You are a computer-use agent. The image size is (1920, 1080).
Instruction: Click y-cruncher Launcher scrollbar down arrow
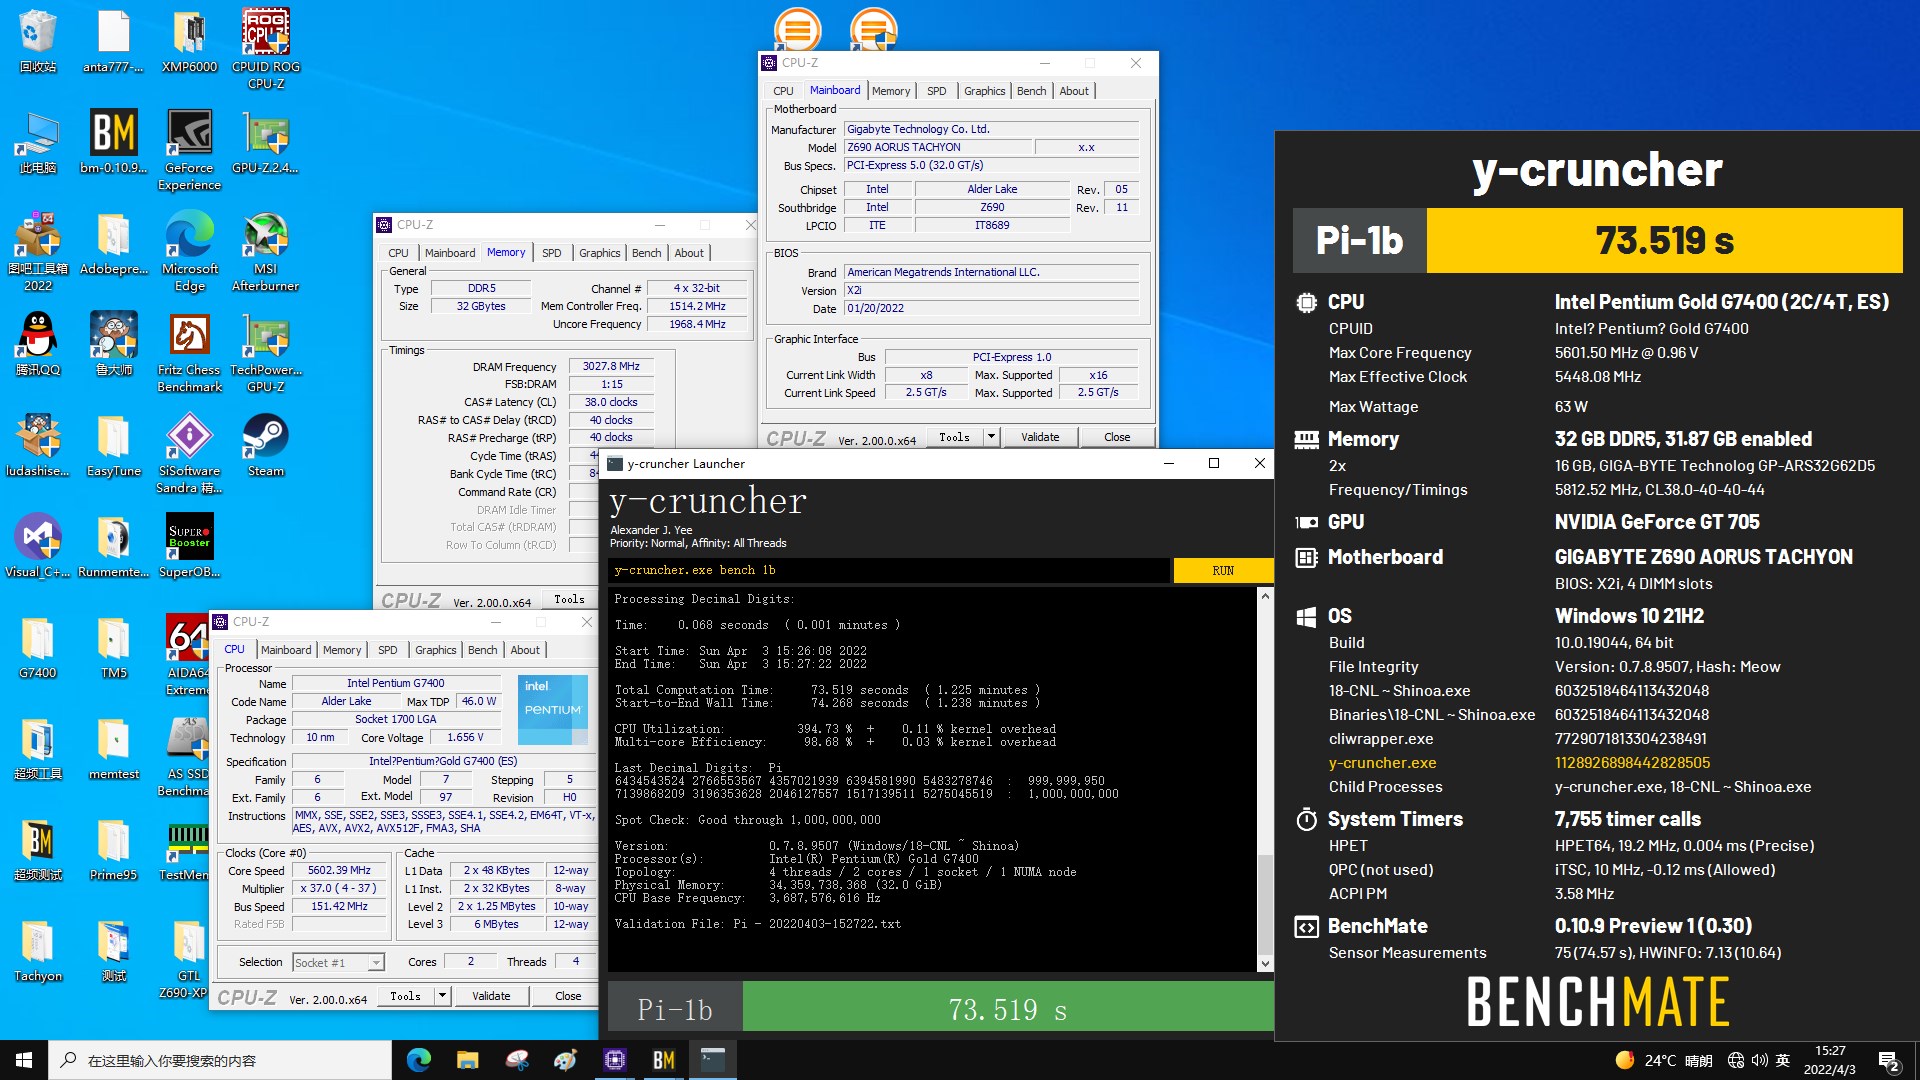tap(1265, 964)
